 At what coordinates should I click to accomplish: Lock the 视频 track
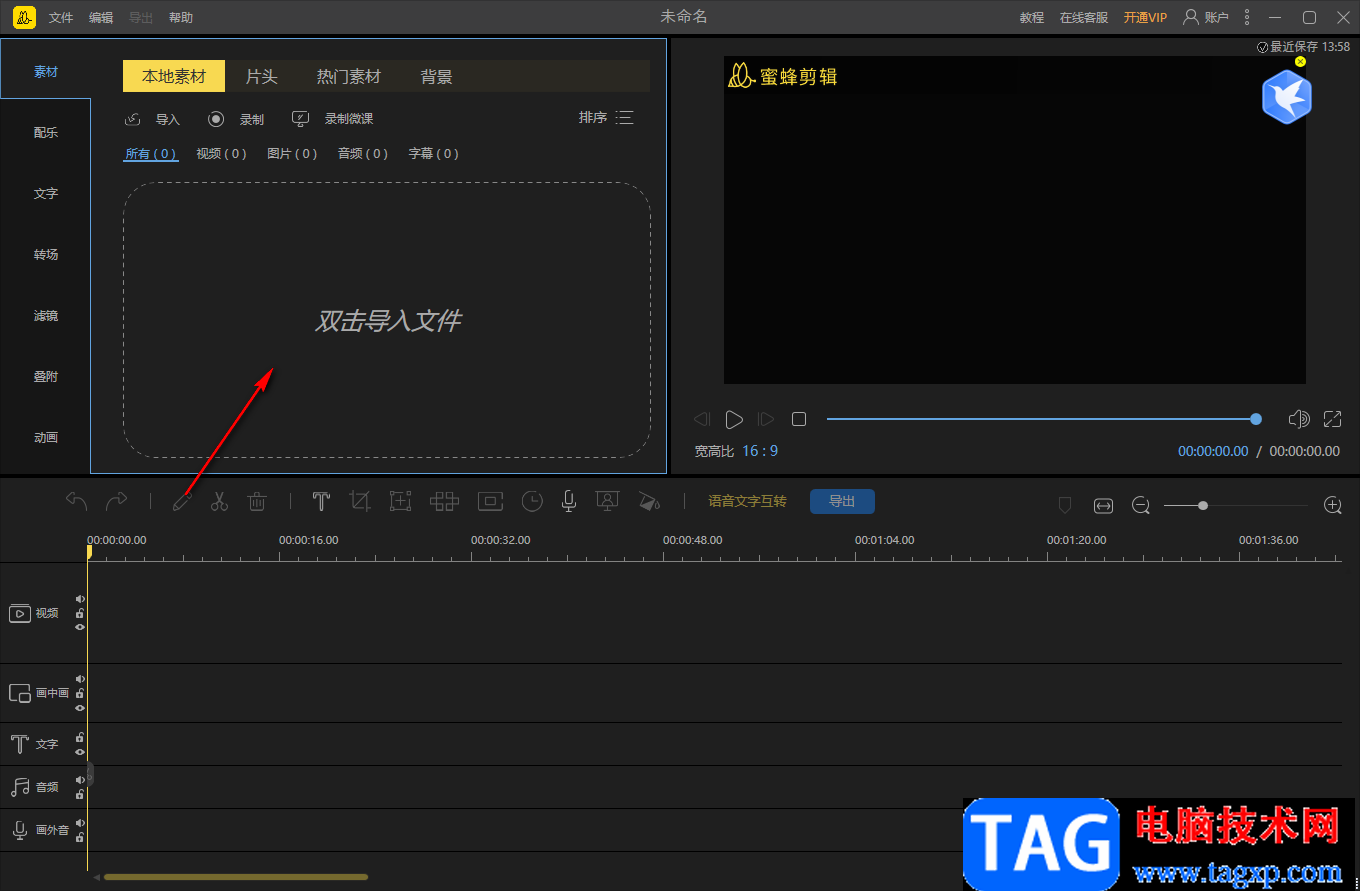[x=80, y=614]
